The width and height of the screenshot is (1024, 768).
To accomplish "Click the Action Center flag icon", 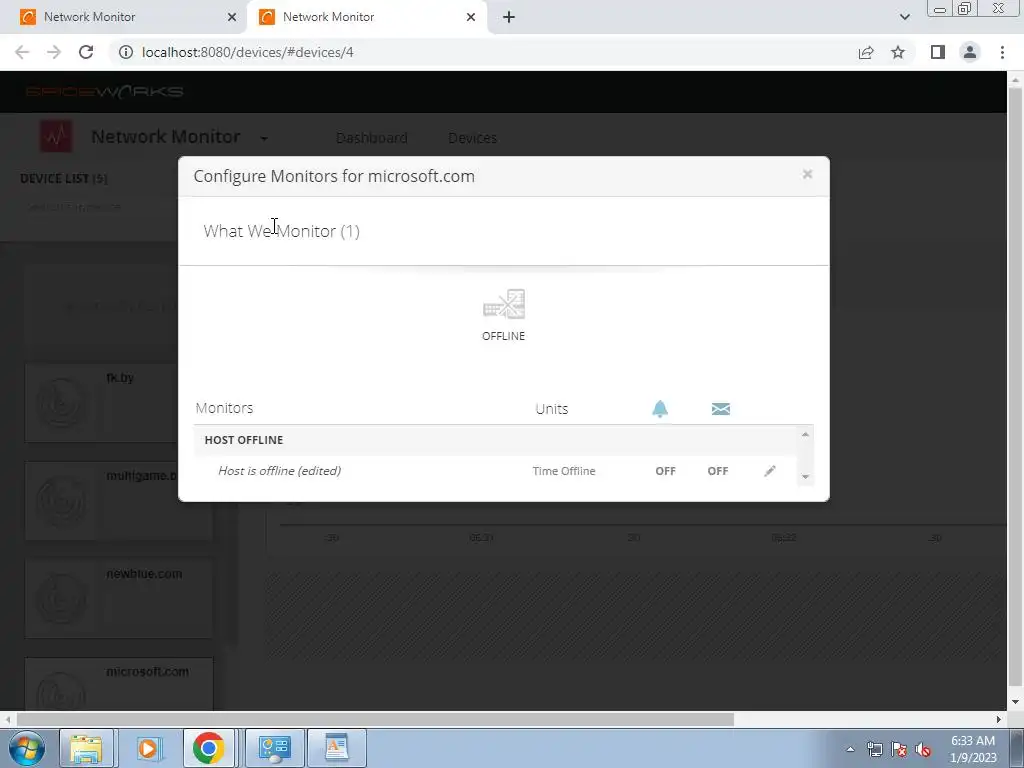I will (899, 749).
